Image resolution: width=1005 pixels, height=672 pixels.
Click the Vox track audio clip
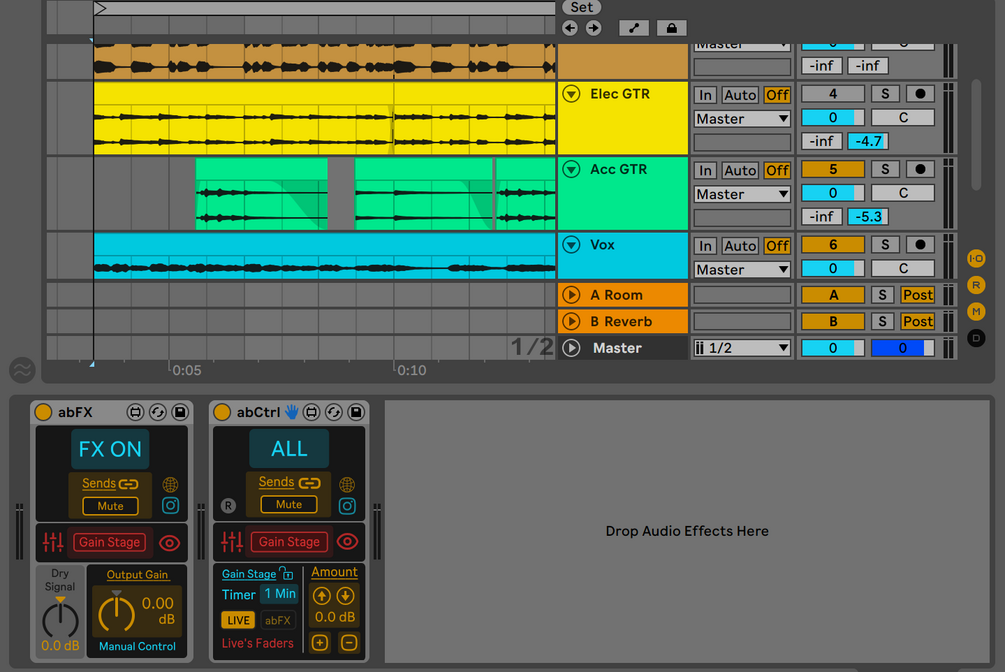pyautogui.click(x=324, y=256)
